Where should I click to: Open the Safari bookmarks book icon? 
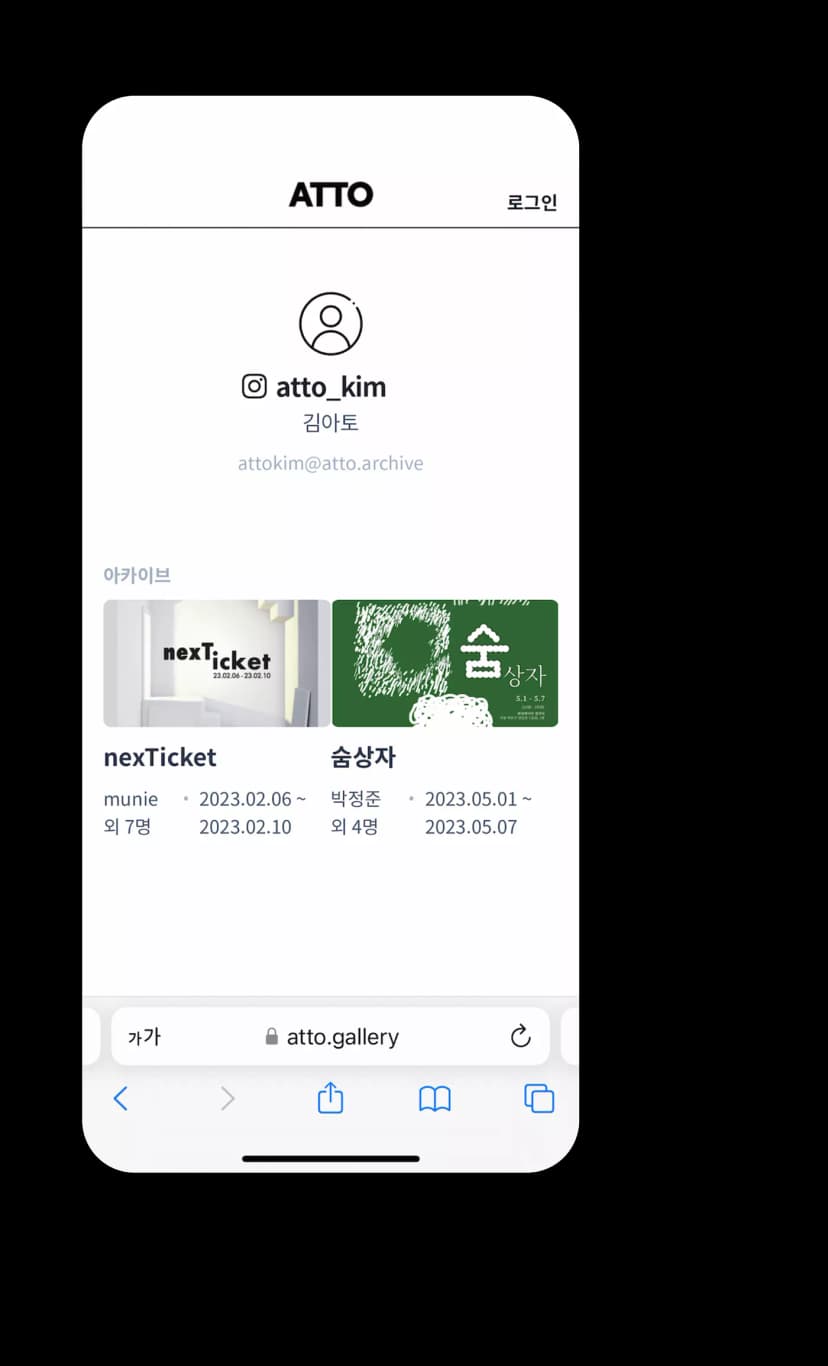[435, 1100]
